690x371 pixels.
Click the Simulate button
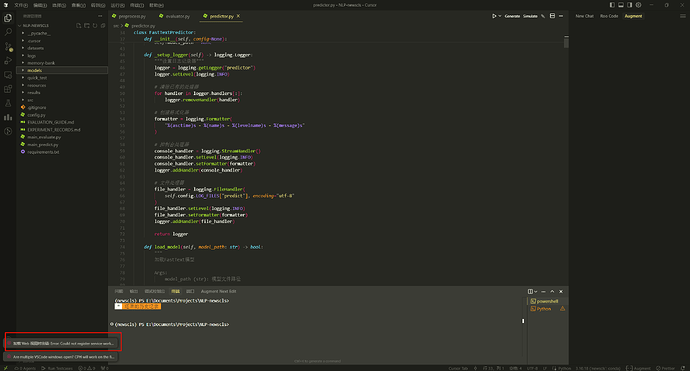[530, 16]
